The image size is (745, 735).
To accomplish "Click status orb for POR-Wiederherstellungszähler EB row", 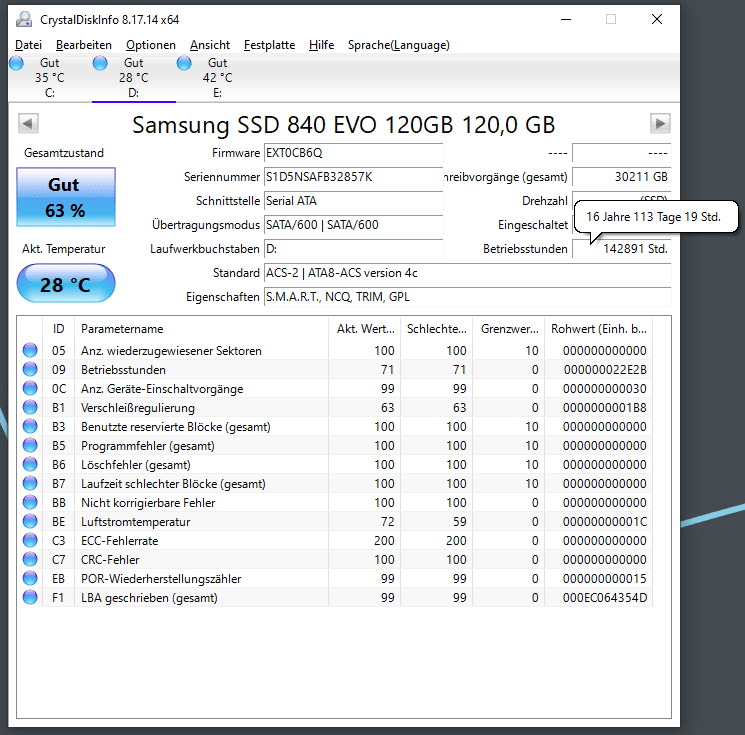I will (30, 578).
